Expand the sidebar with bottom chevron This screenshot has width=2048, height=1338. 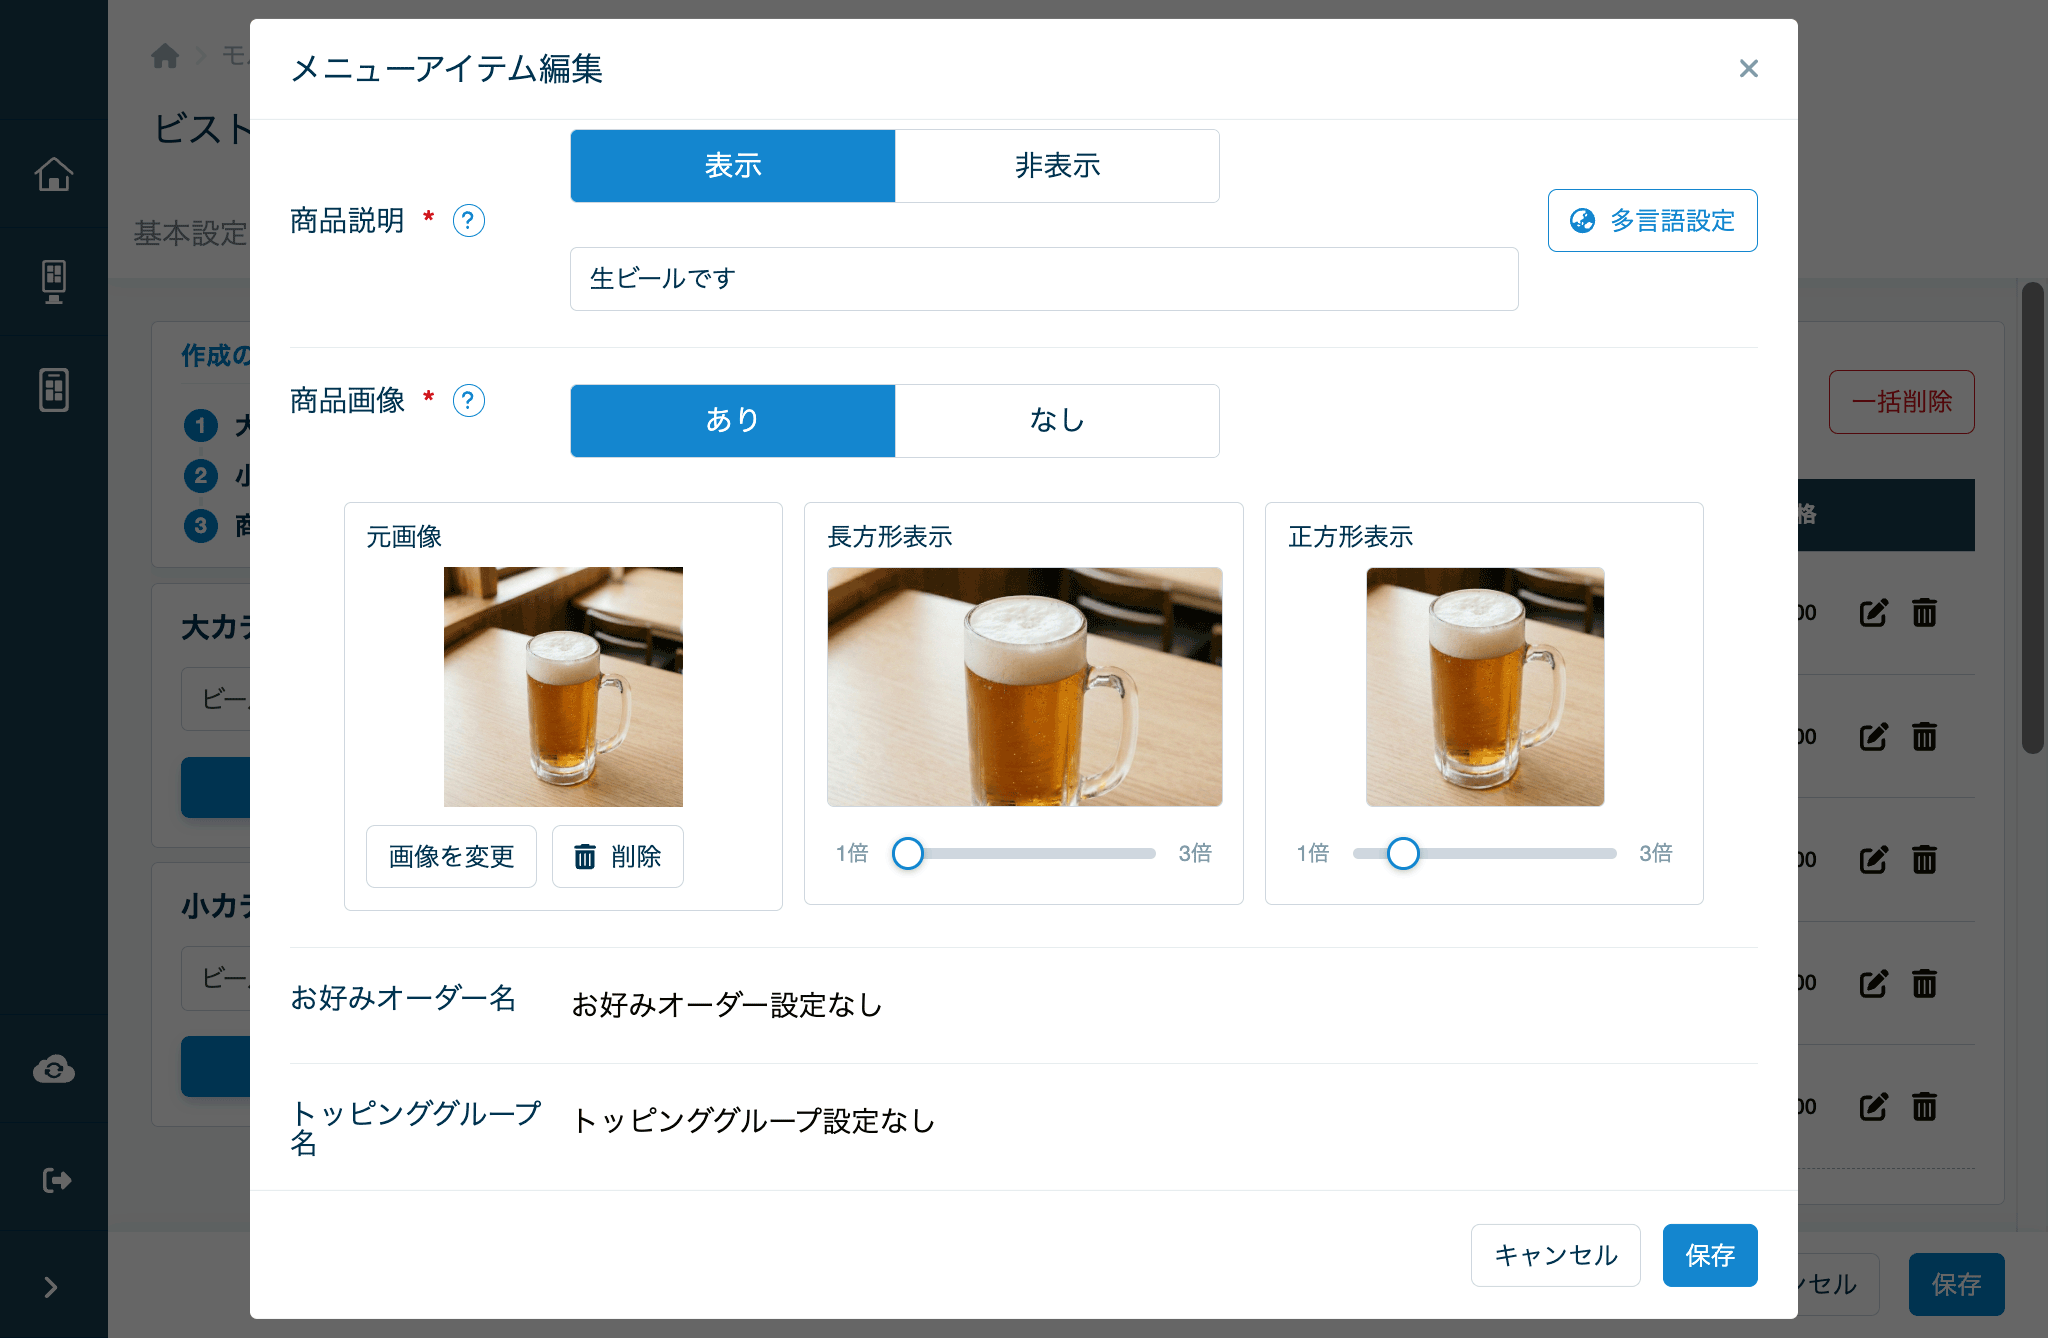[x=51, y=1287]
